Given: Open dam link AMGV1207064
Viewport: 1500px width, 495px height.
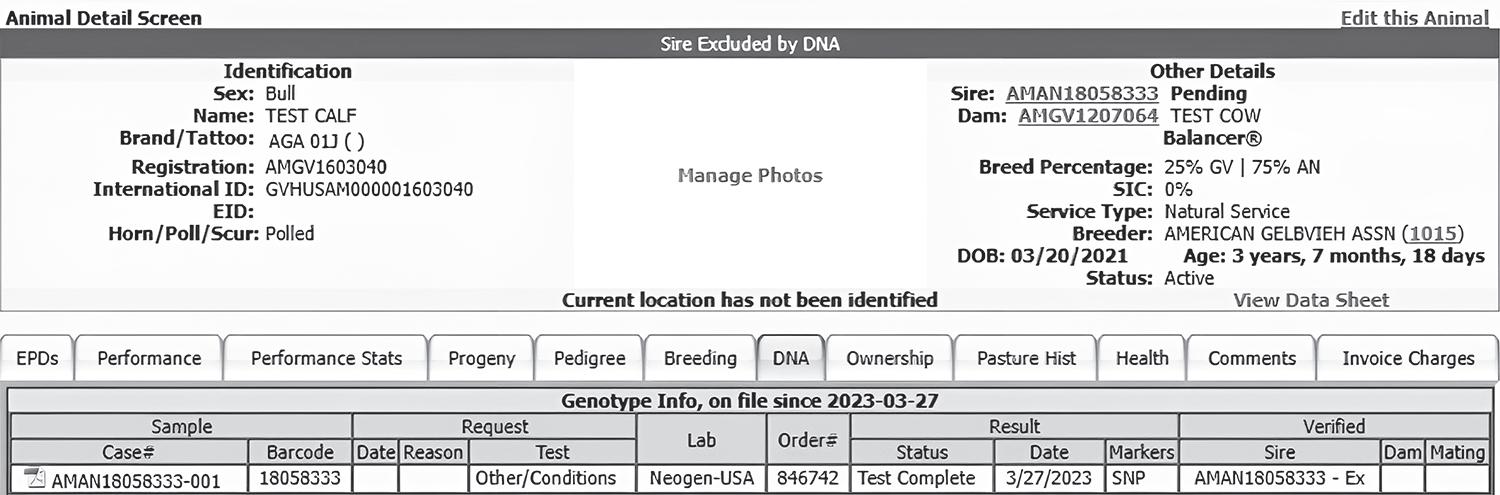Looking at the screenshot, I should [x=1088, y=116].
